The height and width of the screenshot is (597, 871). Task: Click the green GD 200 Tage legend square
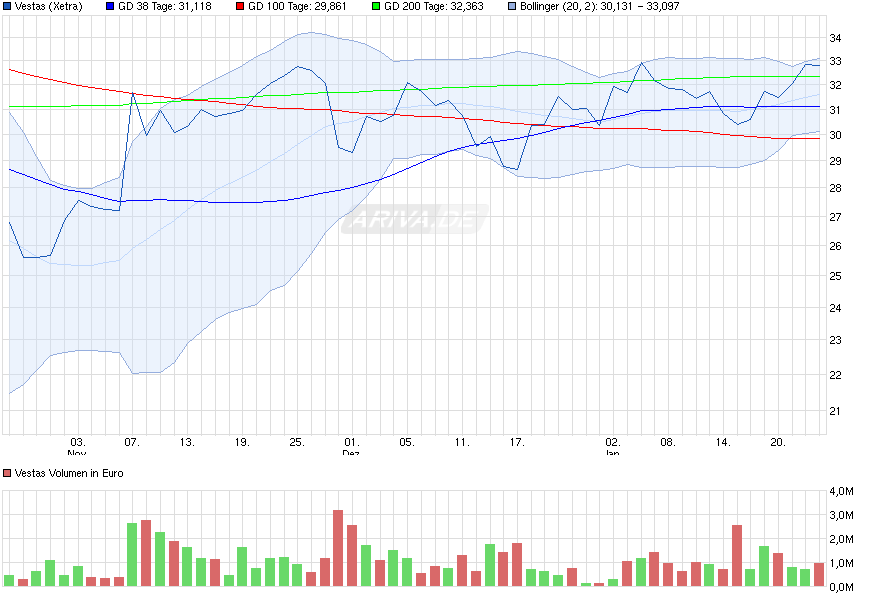(374, 7)
